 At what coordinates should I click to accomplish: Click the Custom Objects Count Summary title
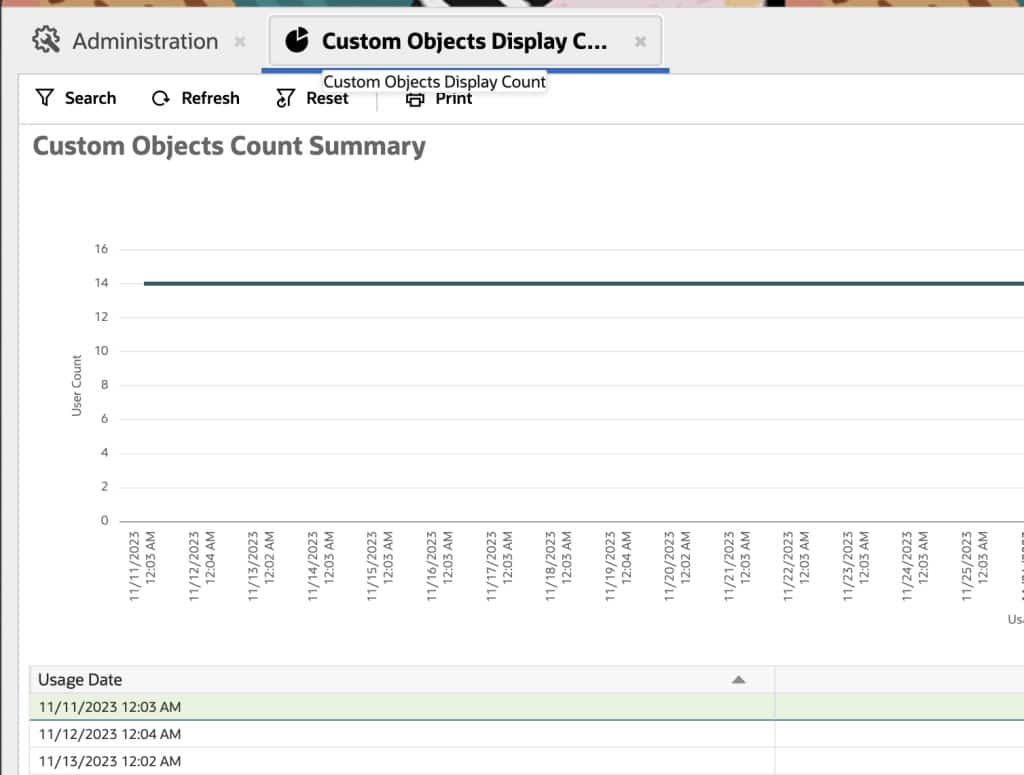[230, 145]
